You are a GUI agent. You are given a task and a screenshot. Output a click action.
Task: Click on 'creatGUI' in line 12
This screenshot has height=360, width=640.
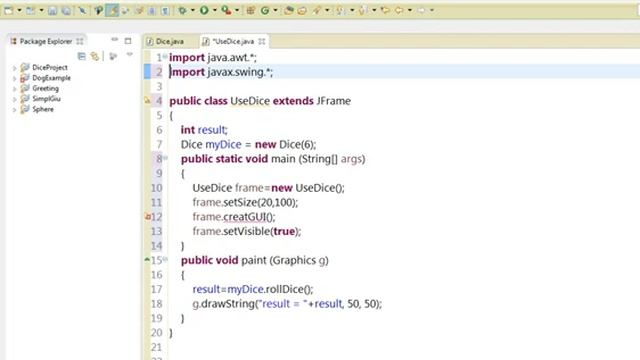(244, 217)
